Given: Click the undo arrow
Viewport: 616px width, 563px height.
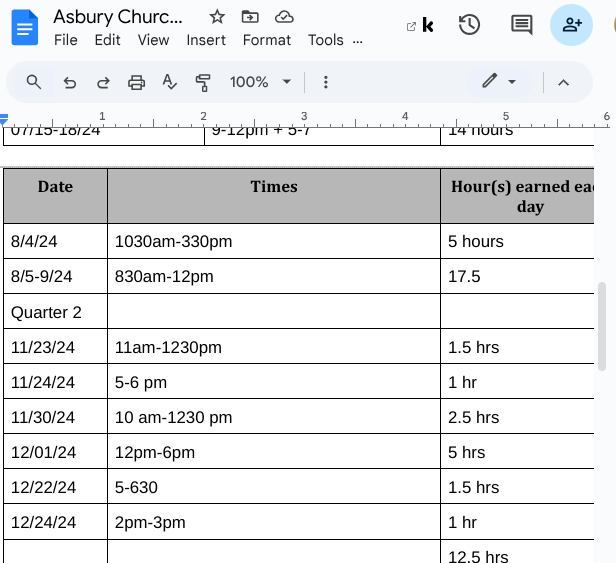Looking at the screenshot, I should 69,82.
